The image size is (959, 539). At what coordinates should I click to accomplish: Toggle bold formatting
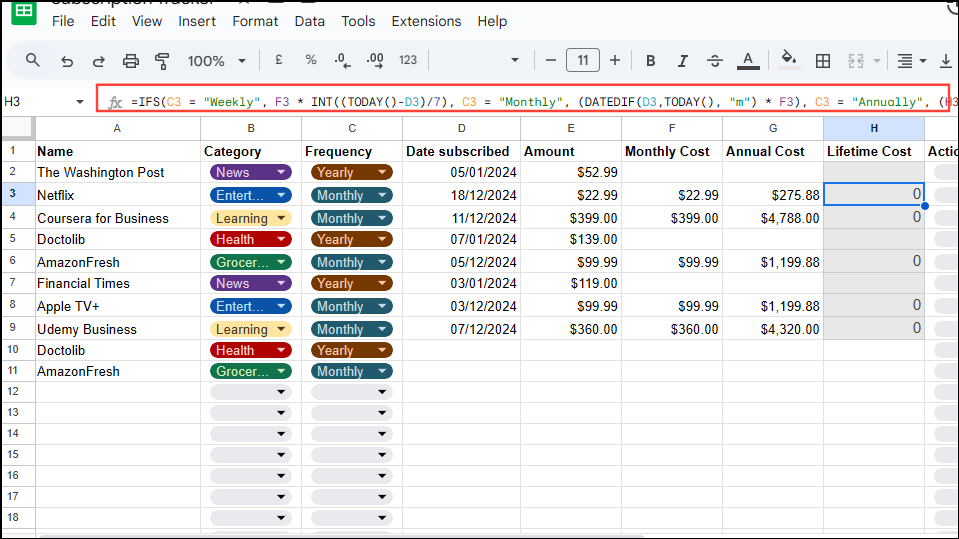[651, 61]
